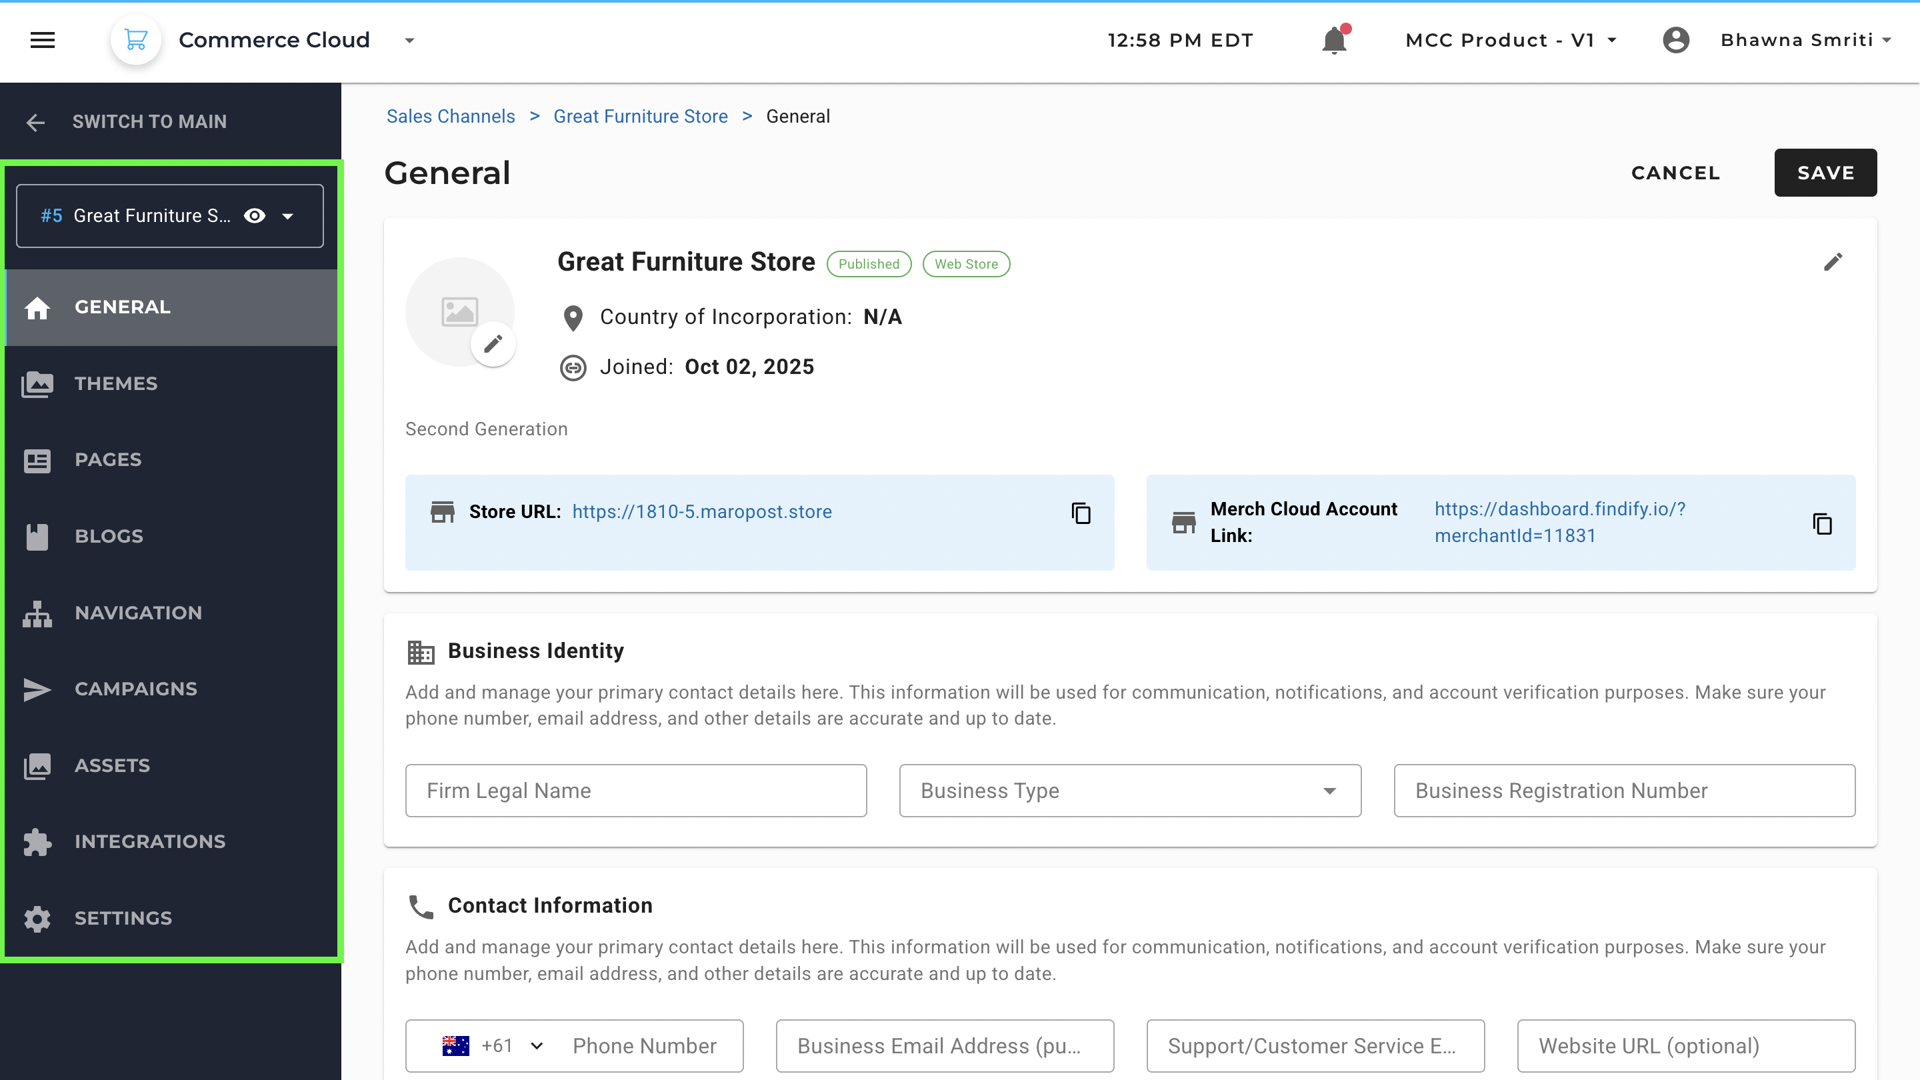Open the Sales Channels breadcrumb link
The width and height of the screenshot is (1920, 1080).
451,116
